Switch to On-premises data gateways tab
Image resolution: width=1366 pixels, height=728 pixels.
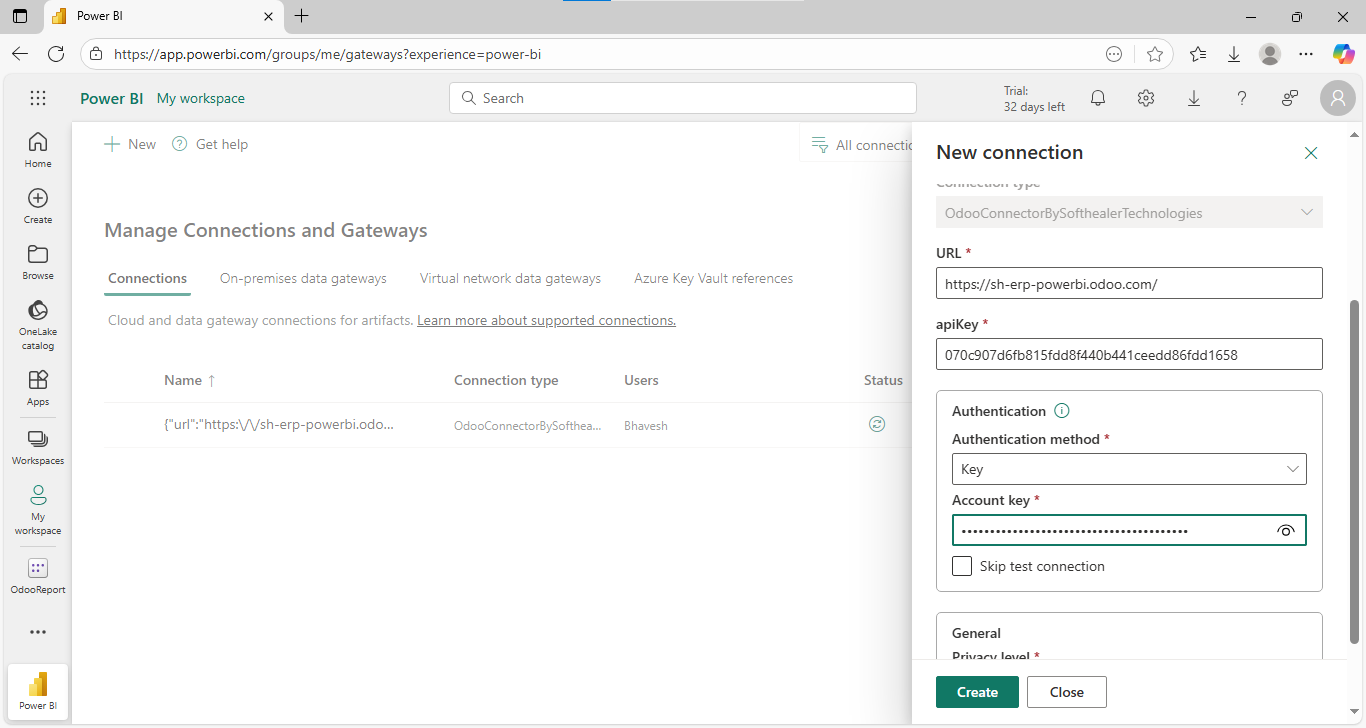303,278
